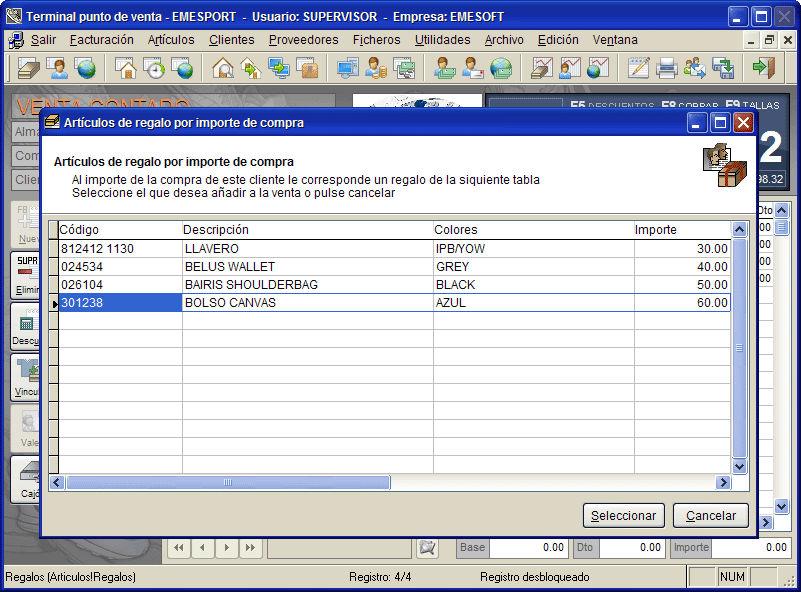Viewport: 801px width, 592px height.
Task: Click the house icon in the toolbar
Action: click(x=126, y=68)
